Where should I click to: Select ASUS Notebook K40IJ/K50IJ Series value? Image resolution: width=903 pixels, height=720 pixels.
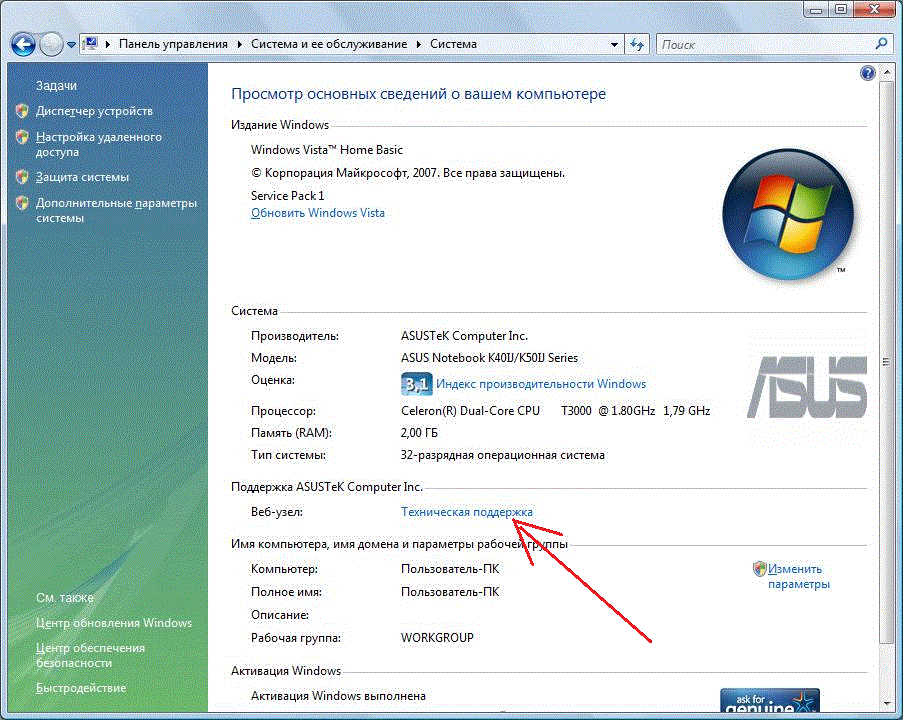(490, 358)
